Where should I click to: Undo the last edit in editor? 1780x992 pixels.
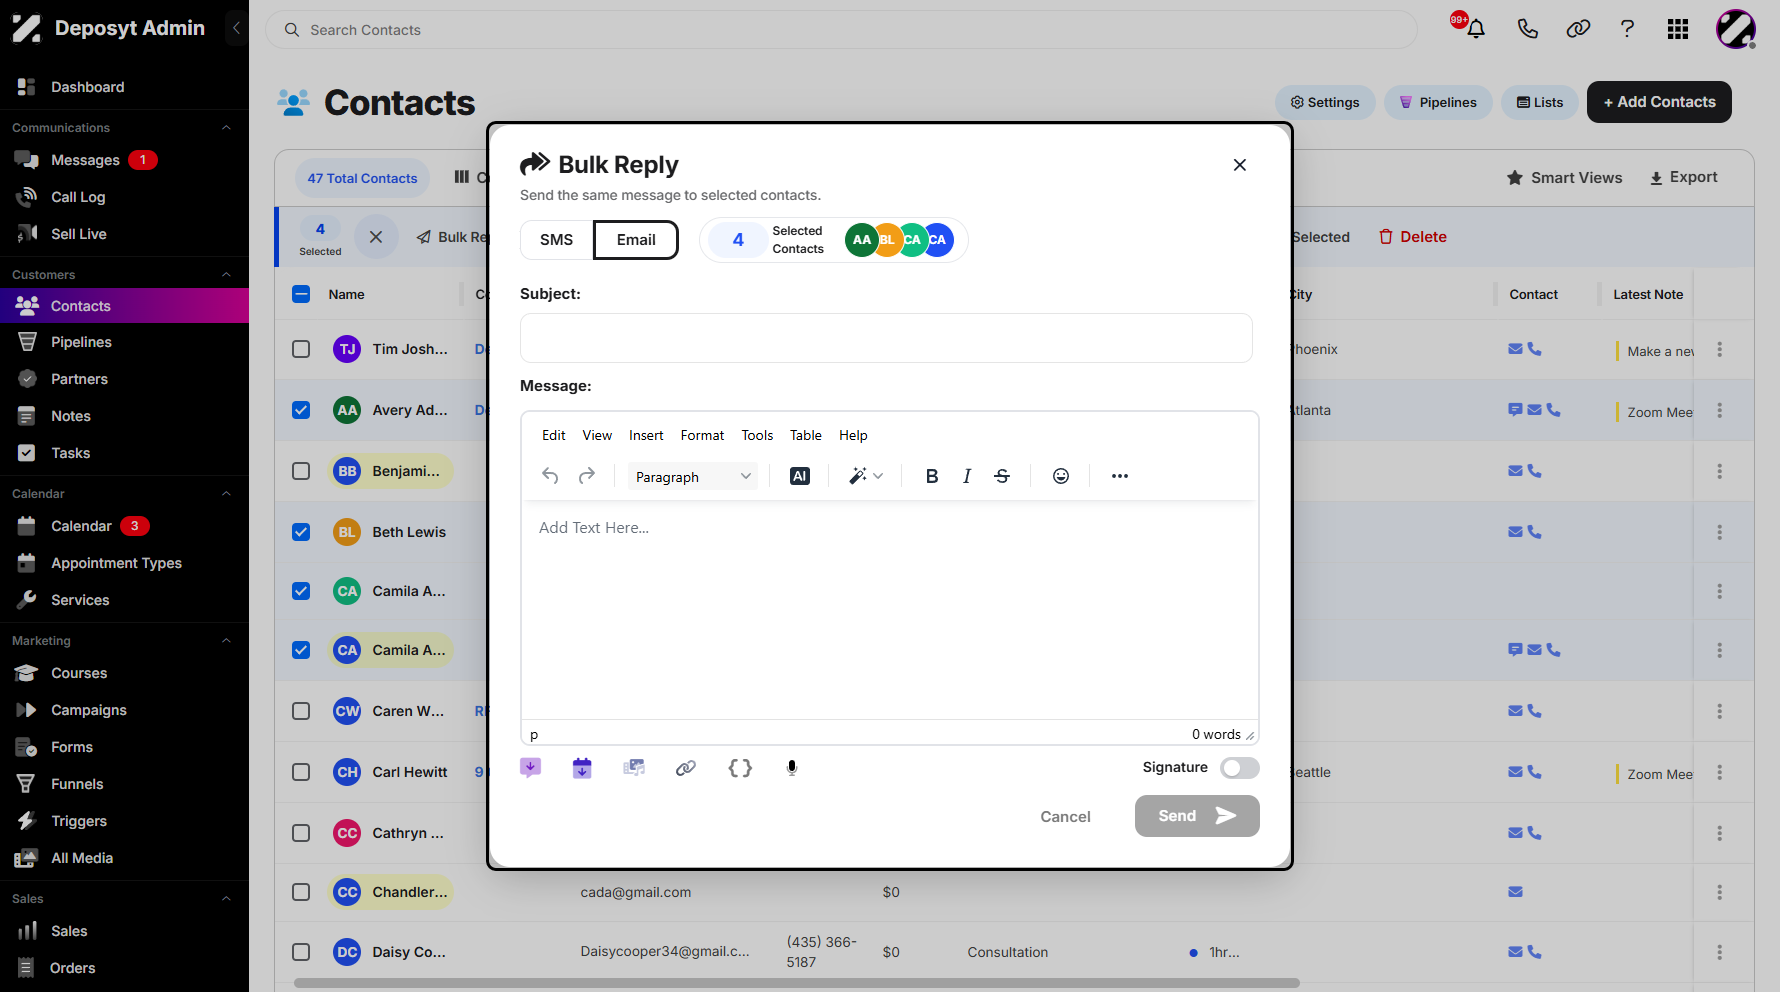(550, 476)
